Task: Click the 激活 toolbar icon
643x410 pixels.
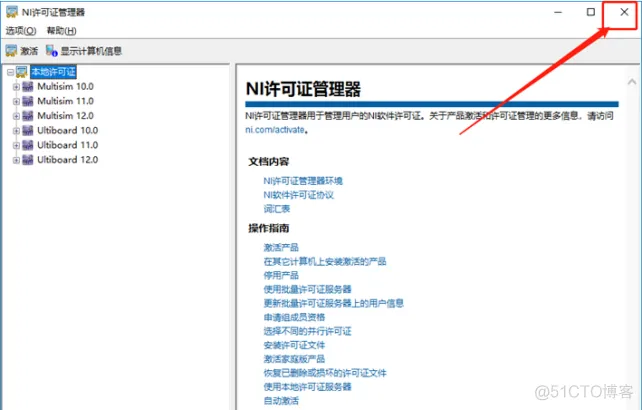Action: click(x=11, y=51)
